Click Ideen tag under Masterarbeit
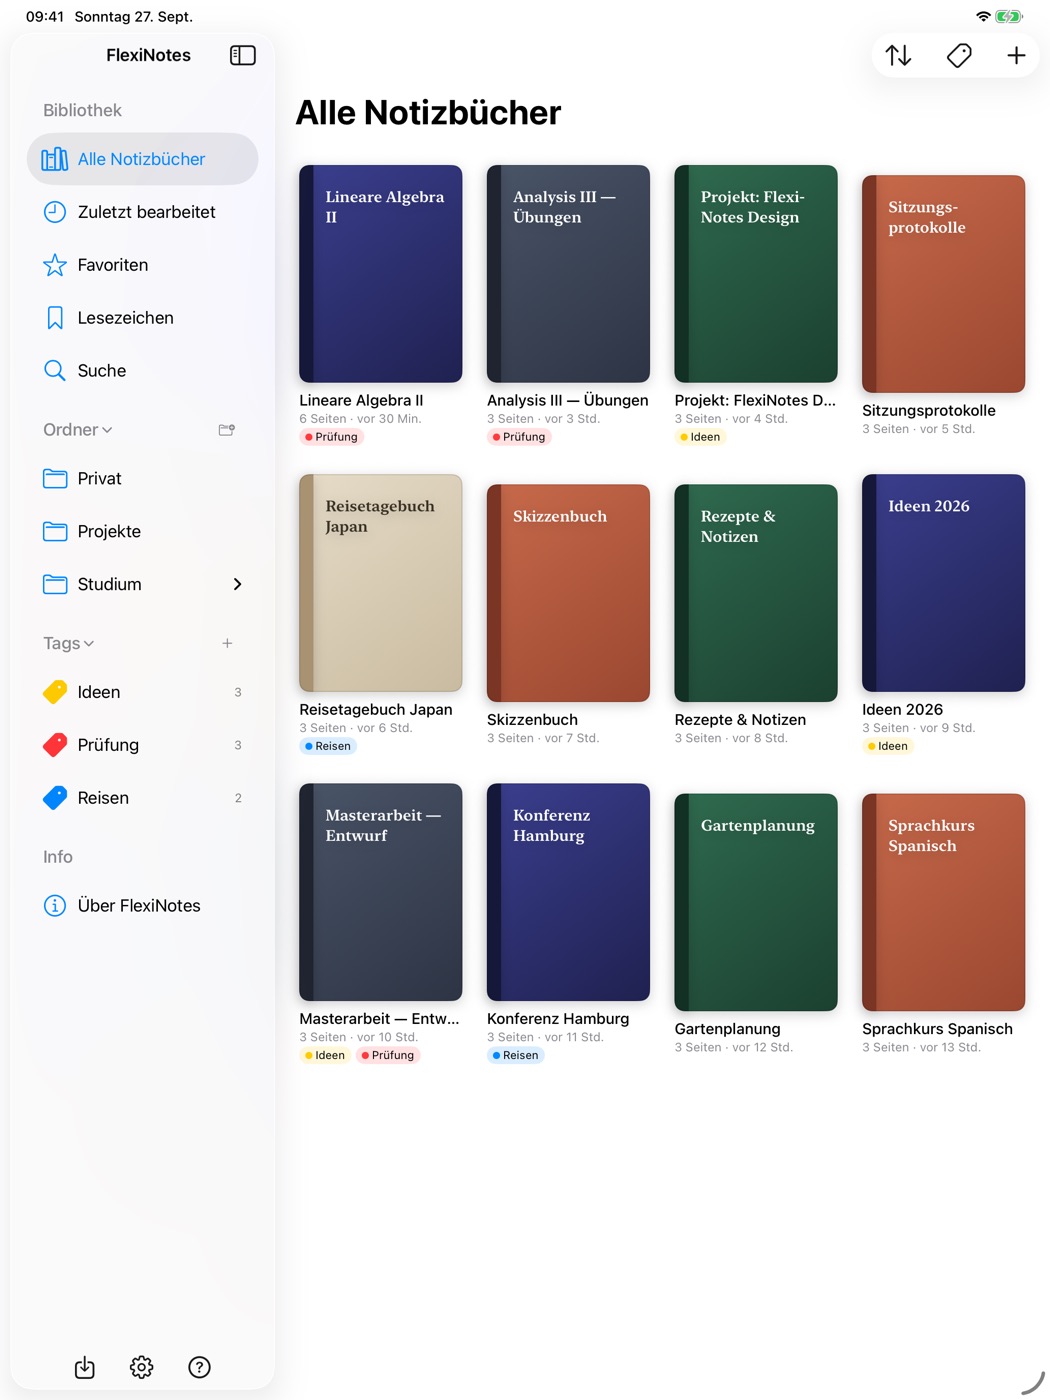1050x1400 pixels. [325, 1055]
